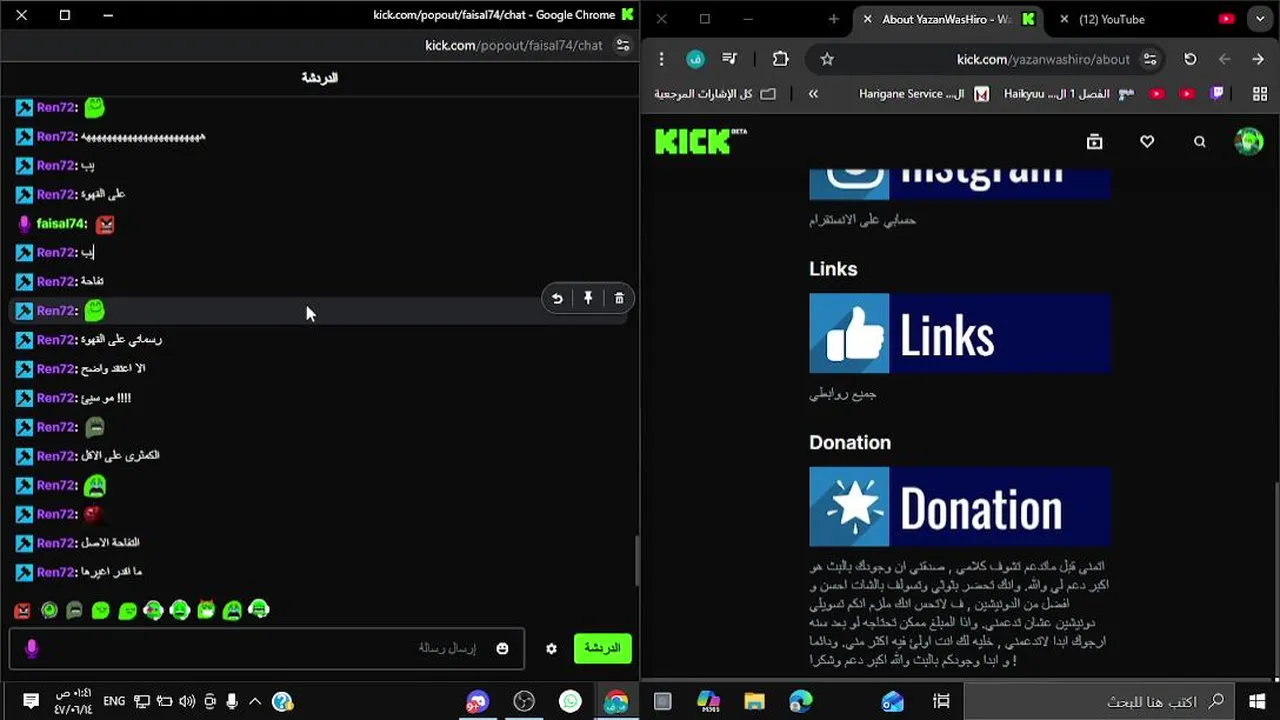
Task: Open a new tab with the plus button
Action: coord(833,19)
